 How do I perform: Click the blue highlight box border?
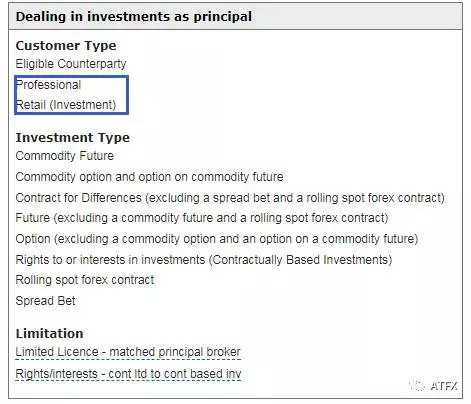pyautogui.click(x=72, y=76)
